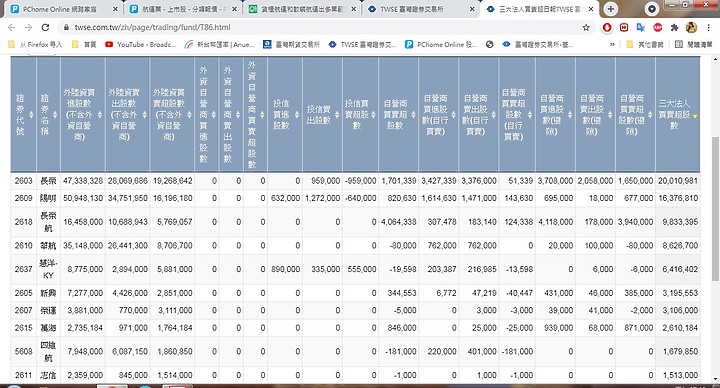Open the AdBlock Plus extension icon
720x388 pixels.
tap(657, 28)
